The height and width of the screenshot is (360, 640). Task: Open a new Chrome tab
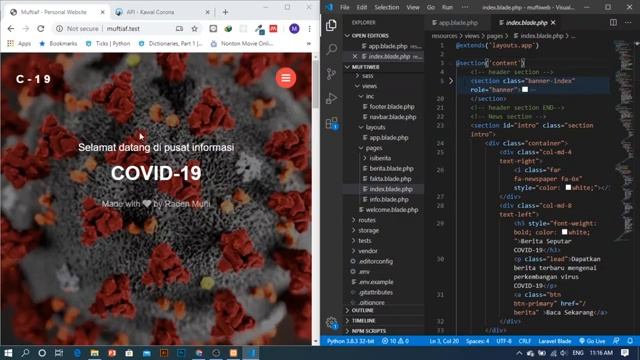(x=225, y=12)
